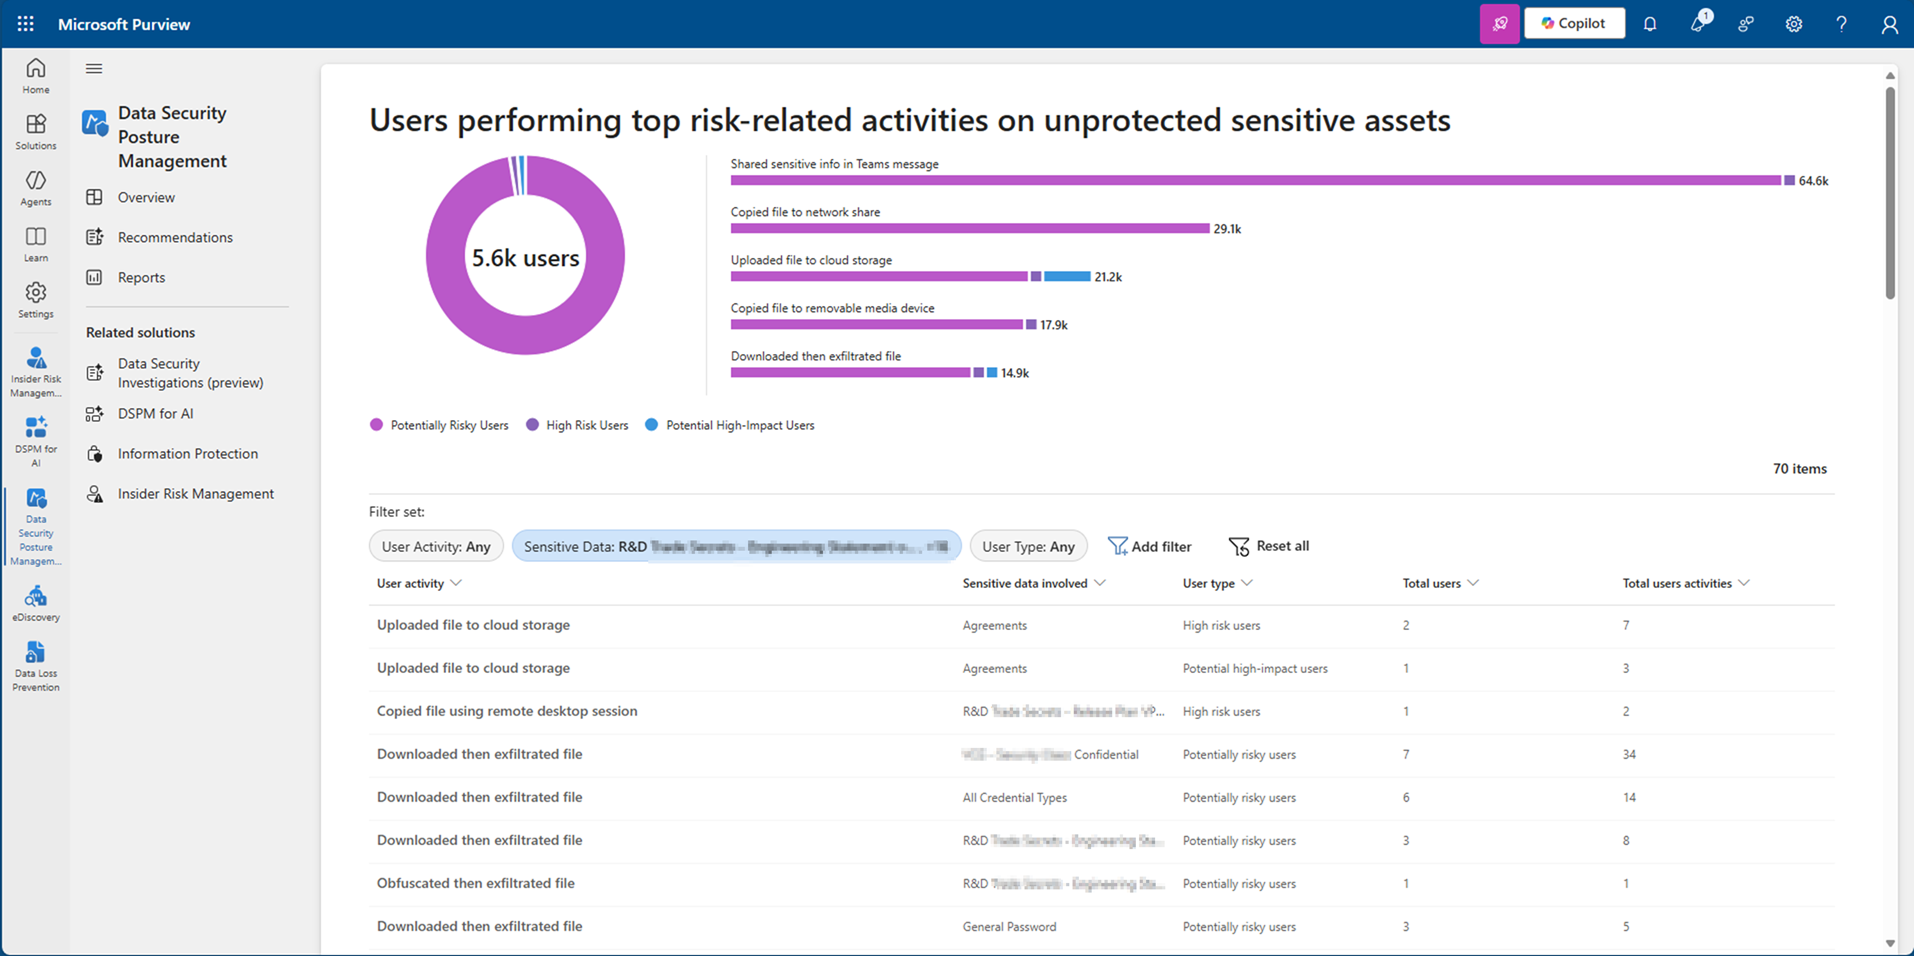The width and height of the screenshot is (1914, 956).
Task: Click the Reset all button
Action: click(x=1269, y=546)
